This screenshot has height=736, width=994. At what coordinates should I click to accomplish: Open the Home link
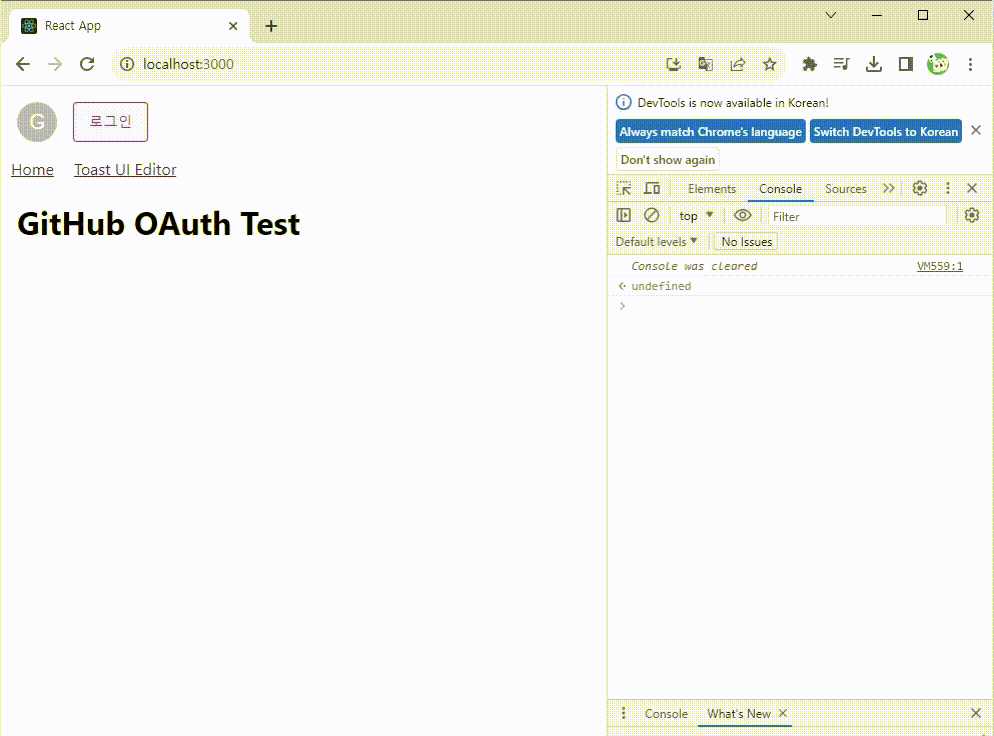coord(32,170)
